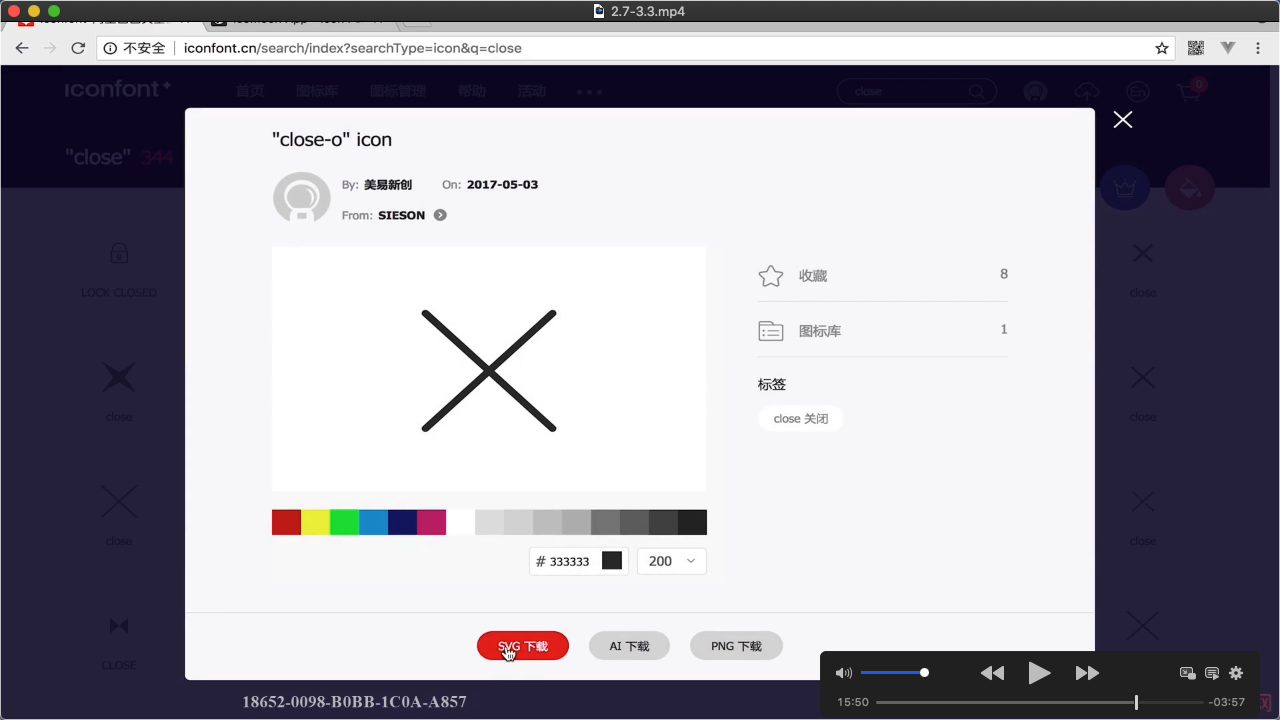
Task: Open the player subtitles or chapters icon
Action: [x=1212, y=673]
